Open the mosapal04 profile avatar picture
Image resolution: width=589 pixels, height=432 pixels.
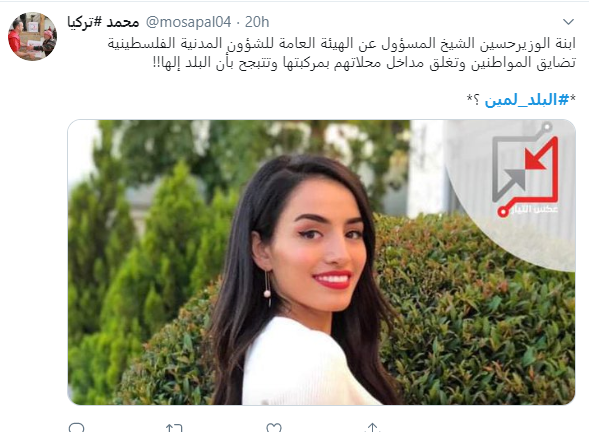click(32, 36)
